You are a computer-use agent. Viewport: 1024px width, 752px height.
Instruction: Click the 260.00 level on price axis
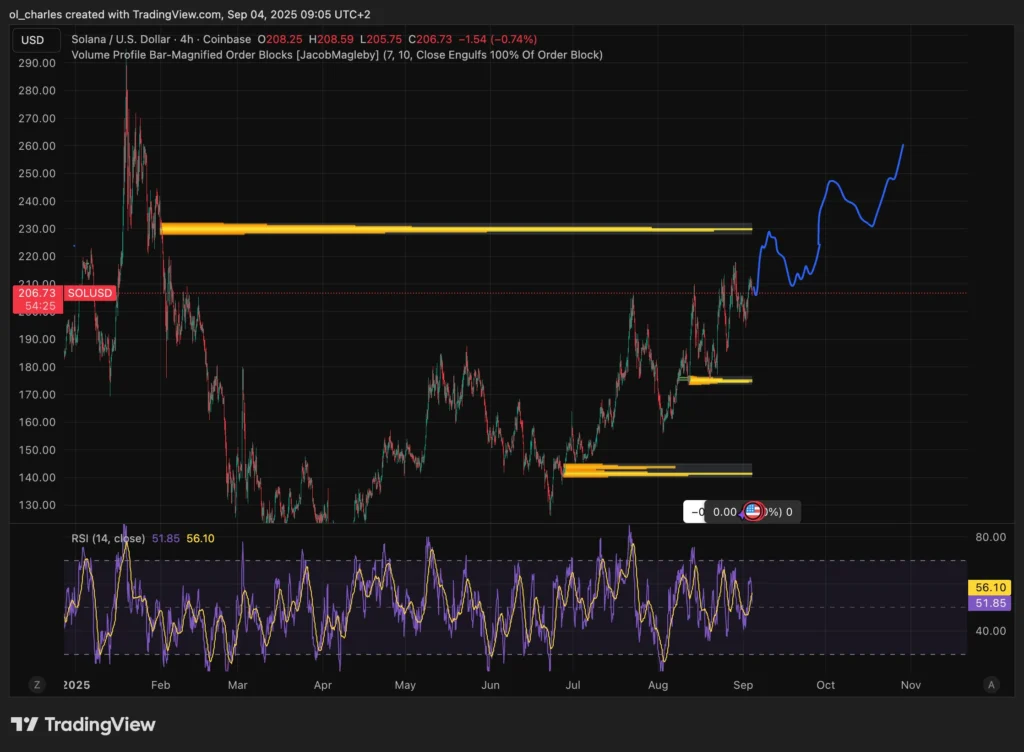(36, 146)
